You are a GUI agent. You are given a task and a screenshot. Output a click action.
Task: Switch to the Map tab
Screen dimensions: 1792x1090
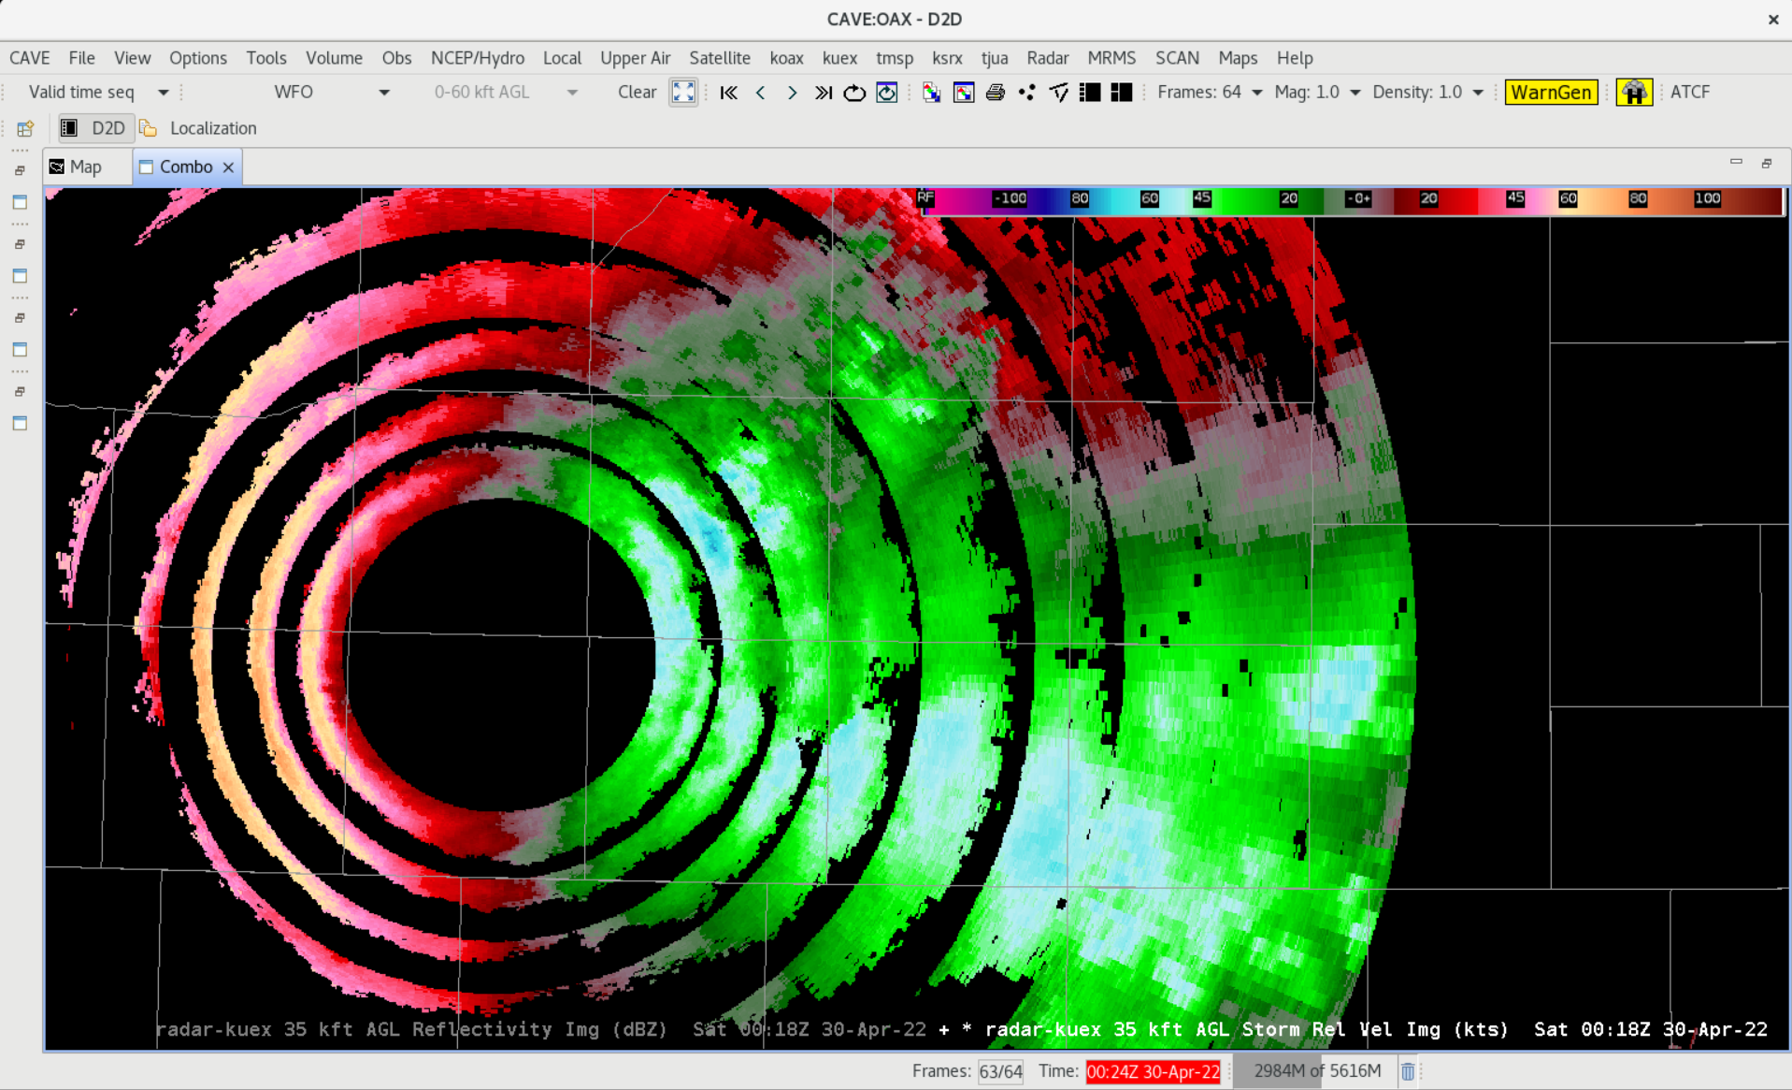click(x=86, y=167)
